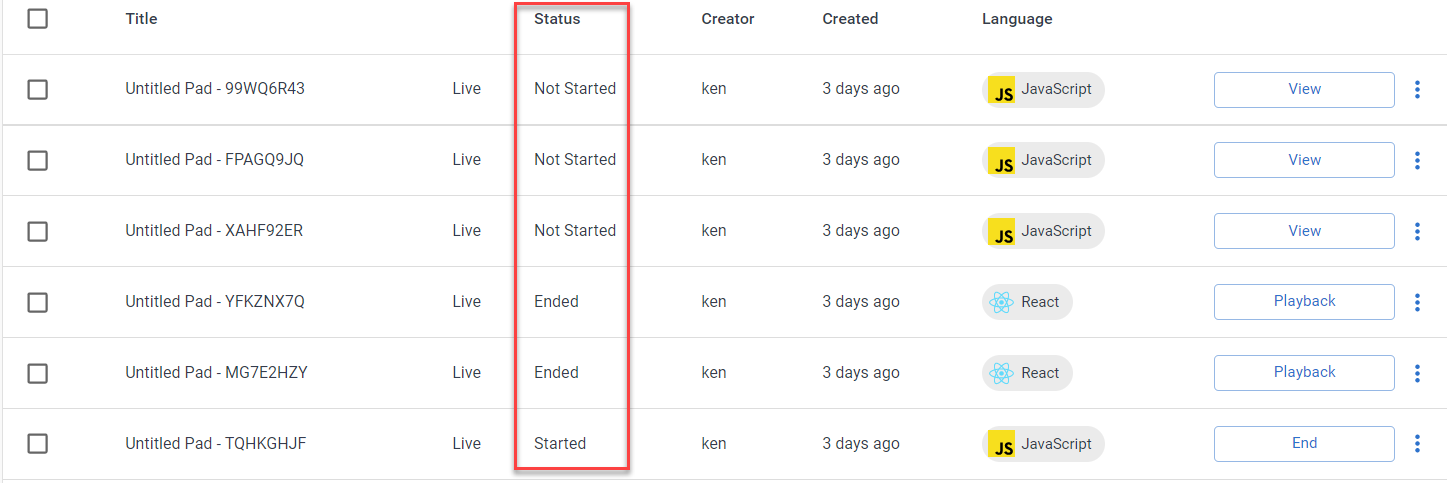The width and height of the screenshot is (1447, 483).
Task: Expand the options menu for pad XAHF92ER
Action: click(x=1417, y=231)
